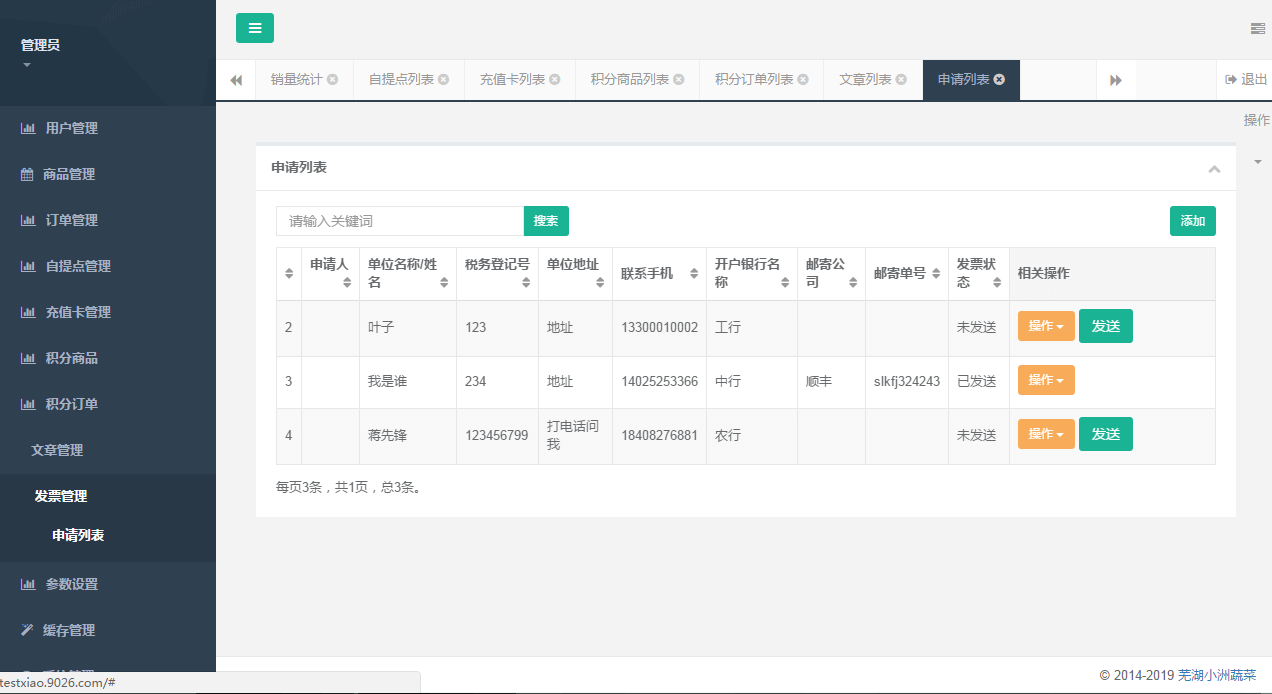Open 操作 dropdown for row 我是谁
Viewport: 1272px width, 694px height.
point(1045,380)
